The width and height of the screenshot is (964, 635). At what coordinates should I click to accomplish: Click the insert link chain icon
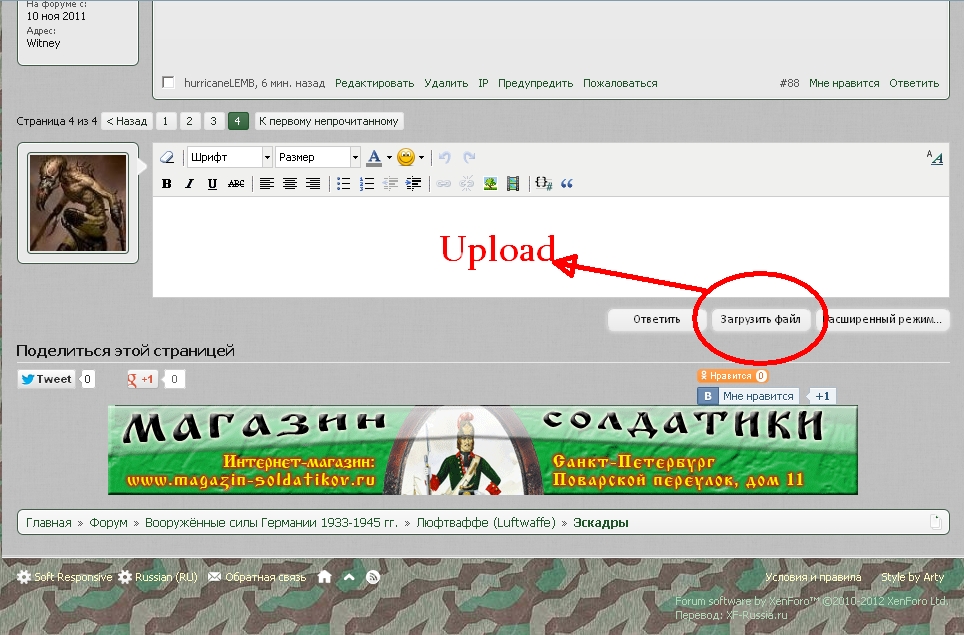[443, 183]
